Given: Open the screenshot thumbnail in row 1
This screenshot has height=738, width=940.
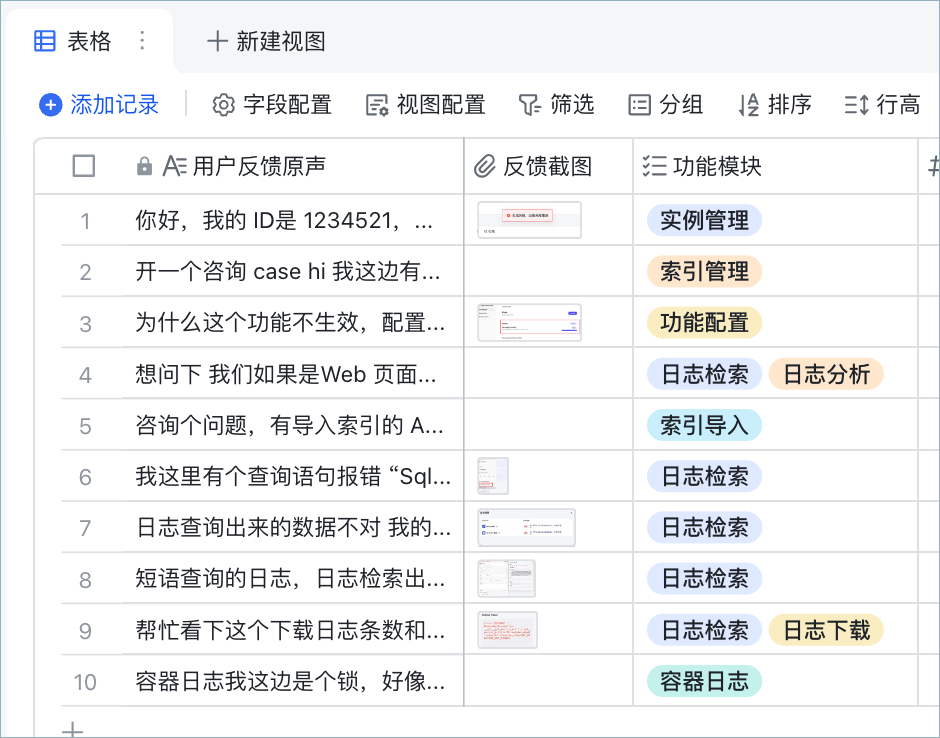Looking at the screenshot, I should (529, 220).
